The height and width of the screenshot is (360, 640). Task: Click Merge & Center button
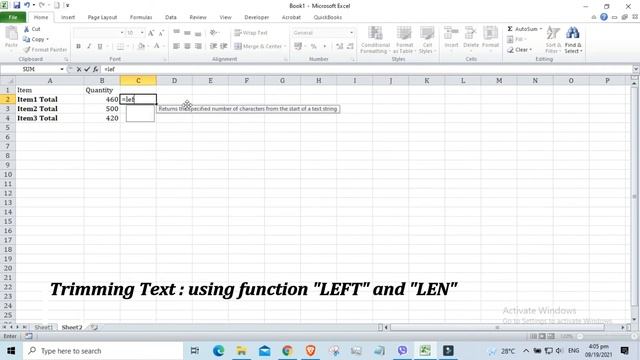tap(258, 46)
